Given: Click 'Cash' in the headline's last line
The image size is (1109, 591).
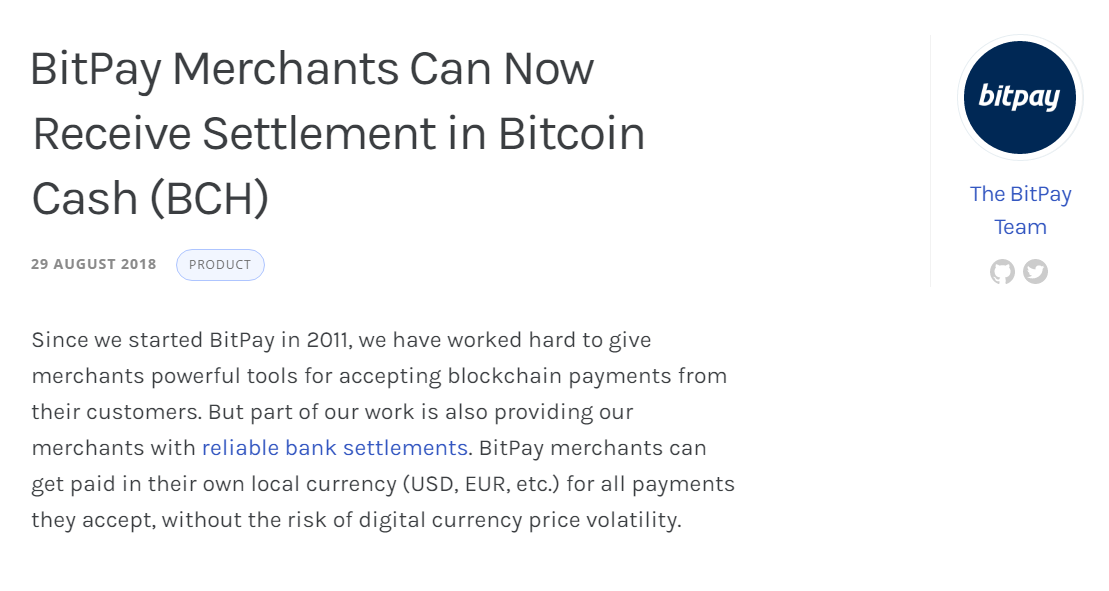Looking at the screenshot, I should (x=85, y=199).
